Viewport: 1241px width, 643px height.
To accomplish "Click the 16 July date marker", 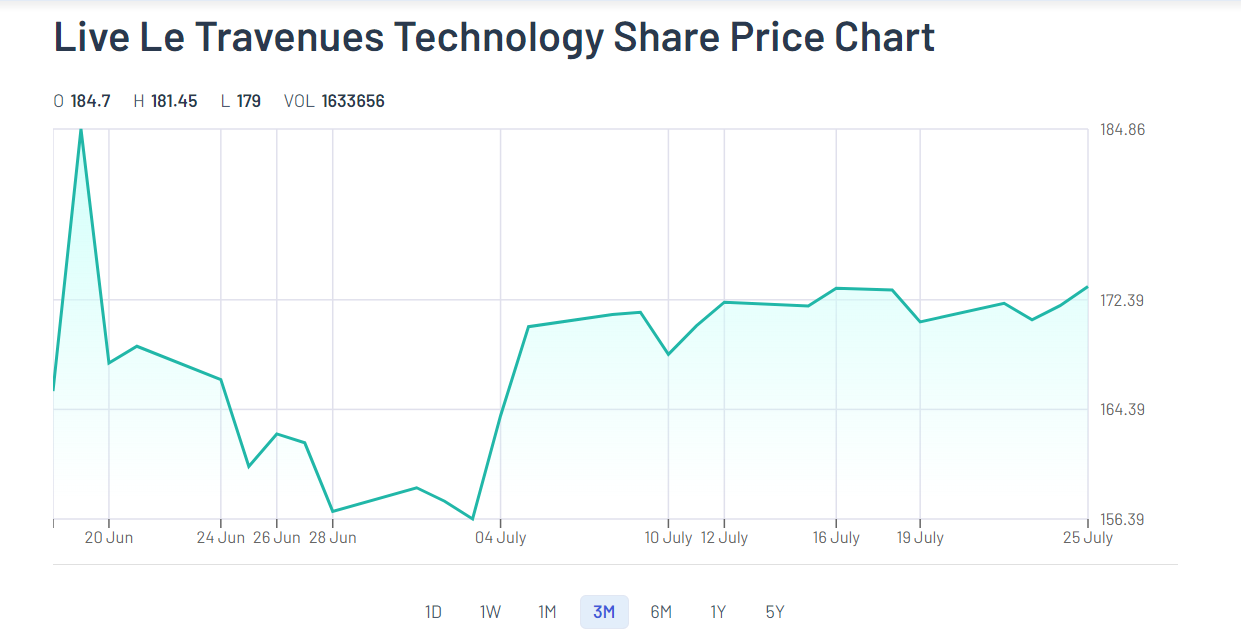I will click(836, 538).
